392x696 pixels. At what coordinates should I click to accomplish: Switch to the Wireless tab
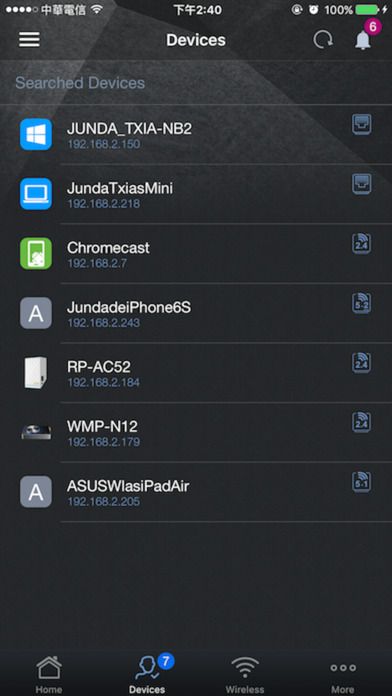point(245,675)
